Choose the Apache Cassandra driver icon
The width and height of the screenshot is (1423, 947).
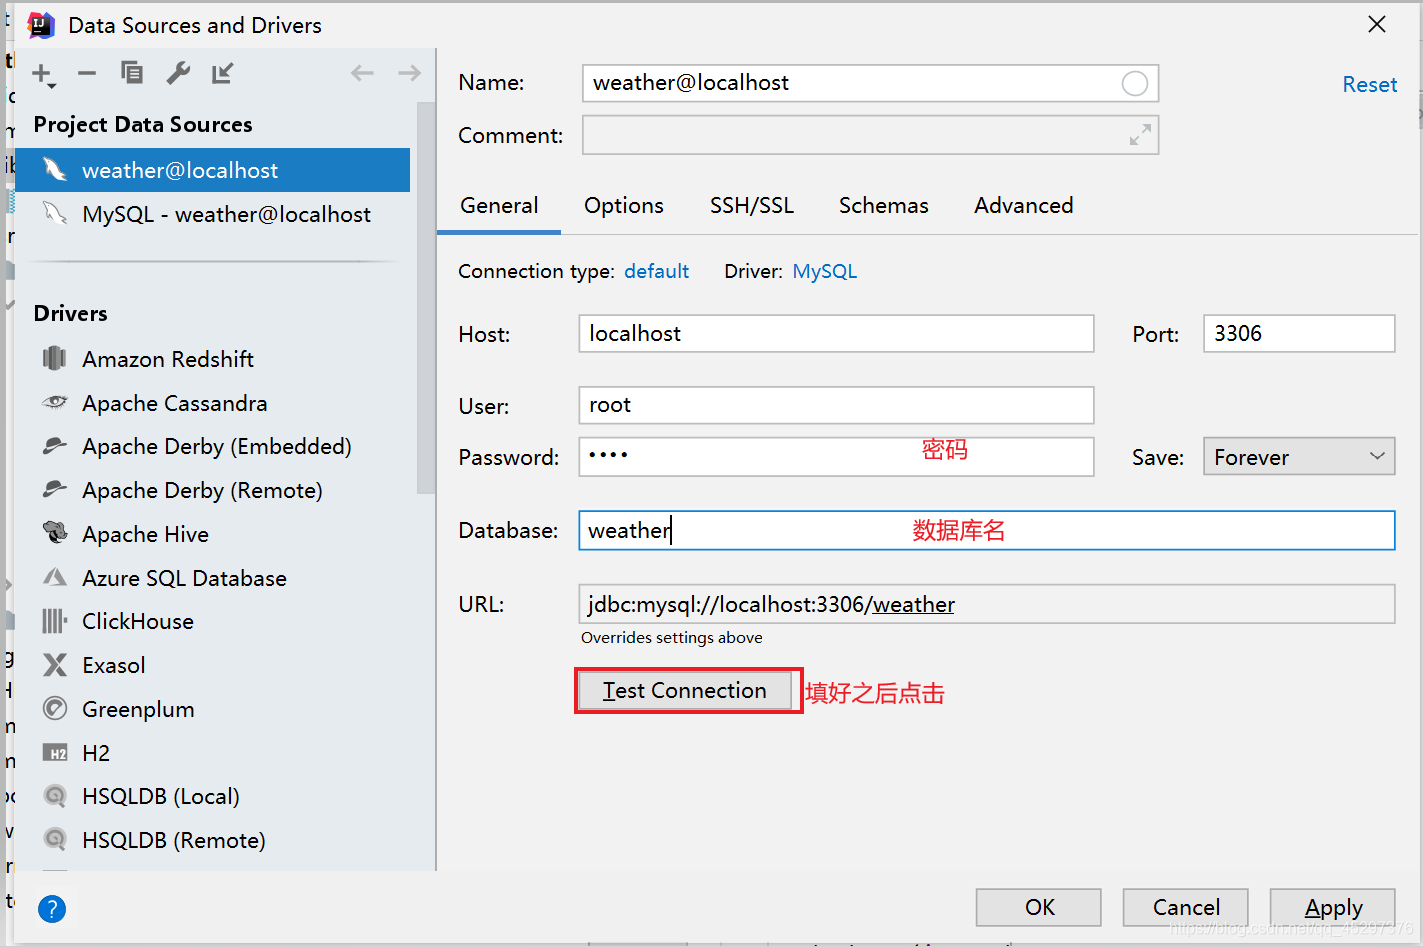coord(55,402)
